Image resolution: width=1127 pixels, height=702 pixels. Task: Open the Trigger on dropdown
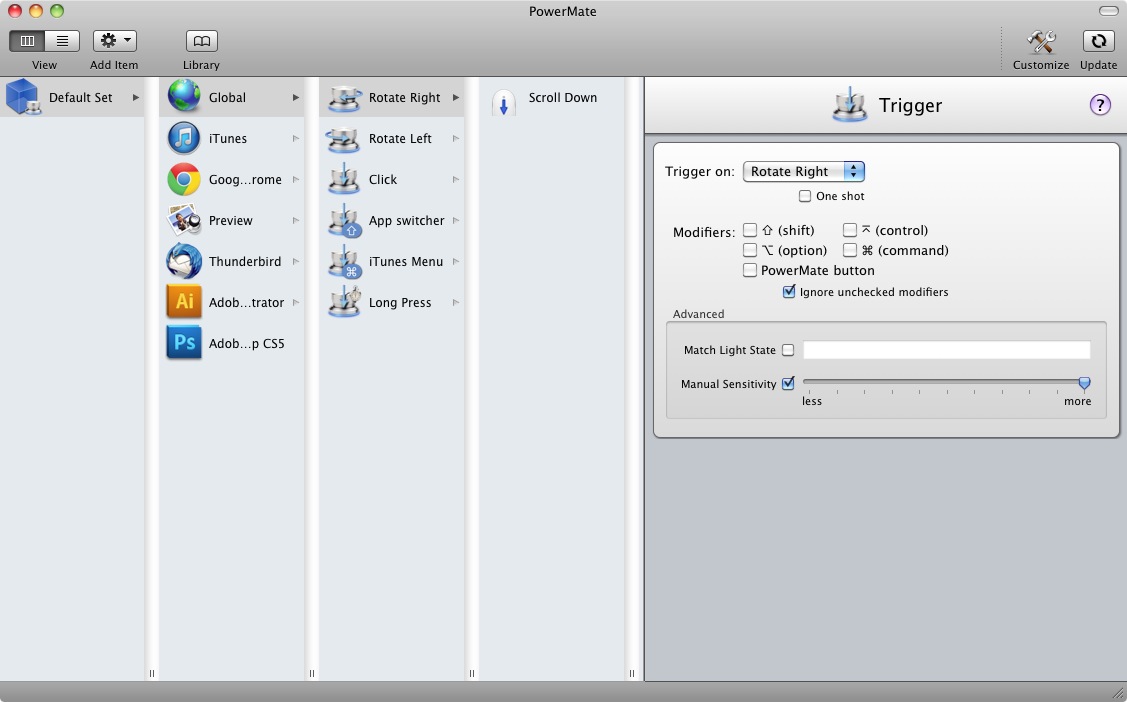(804, 171)
